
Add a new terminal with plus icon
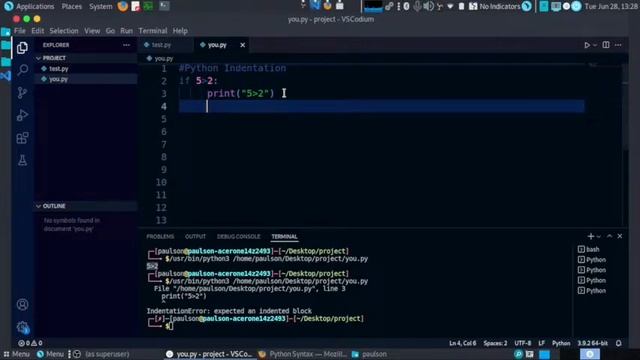(590, 236)
